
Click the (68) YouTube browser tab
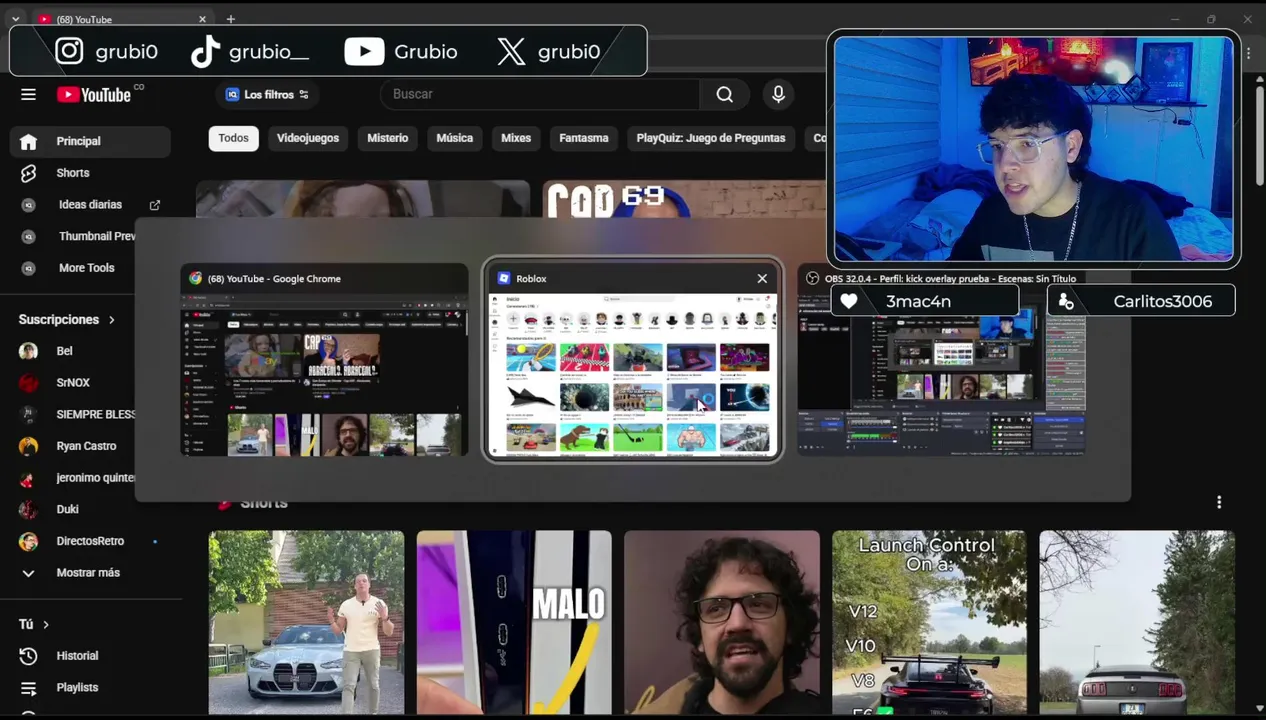[120, 19]
